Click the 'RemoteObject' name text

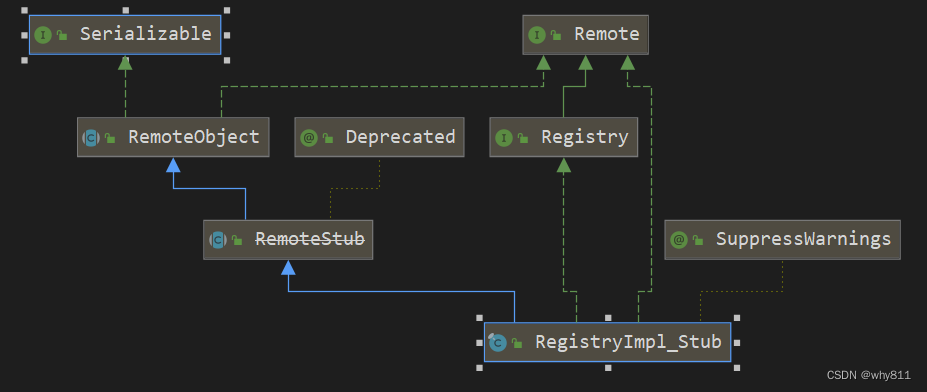(194, 137)
